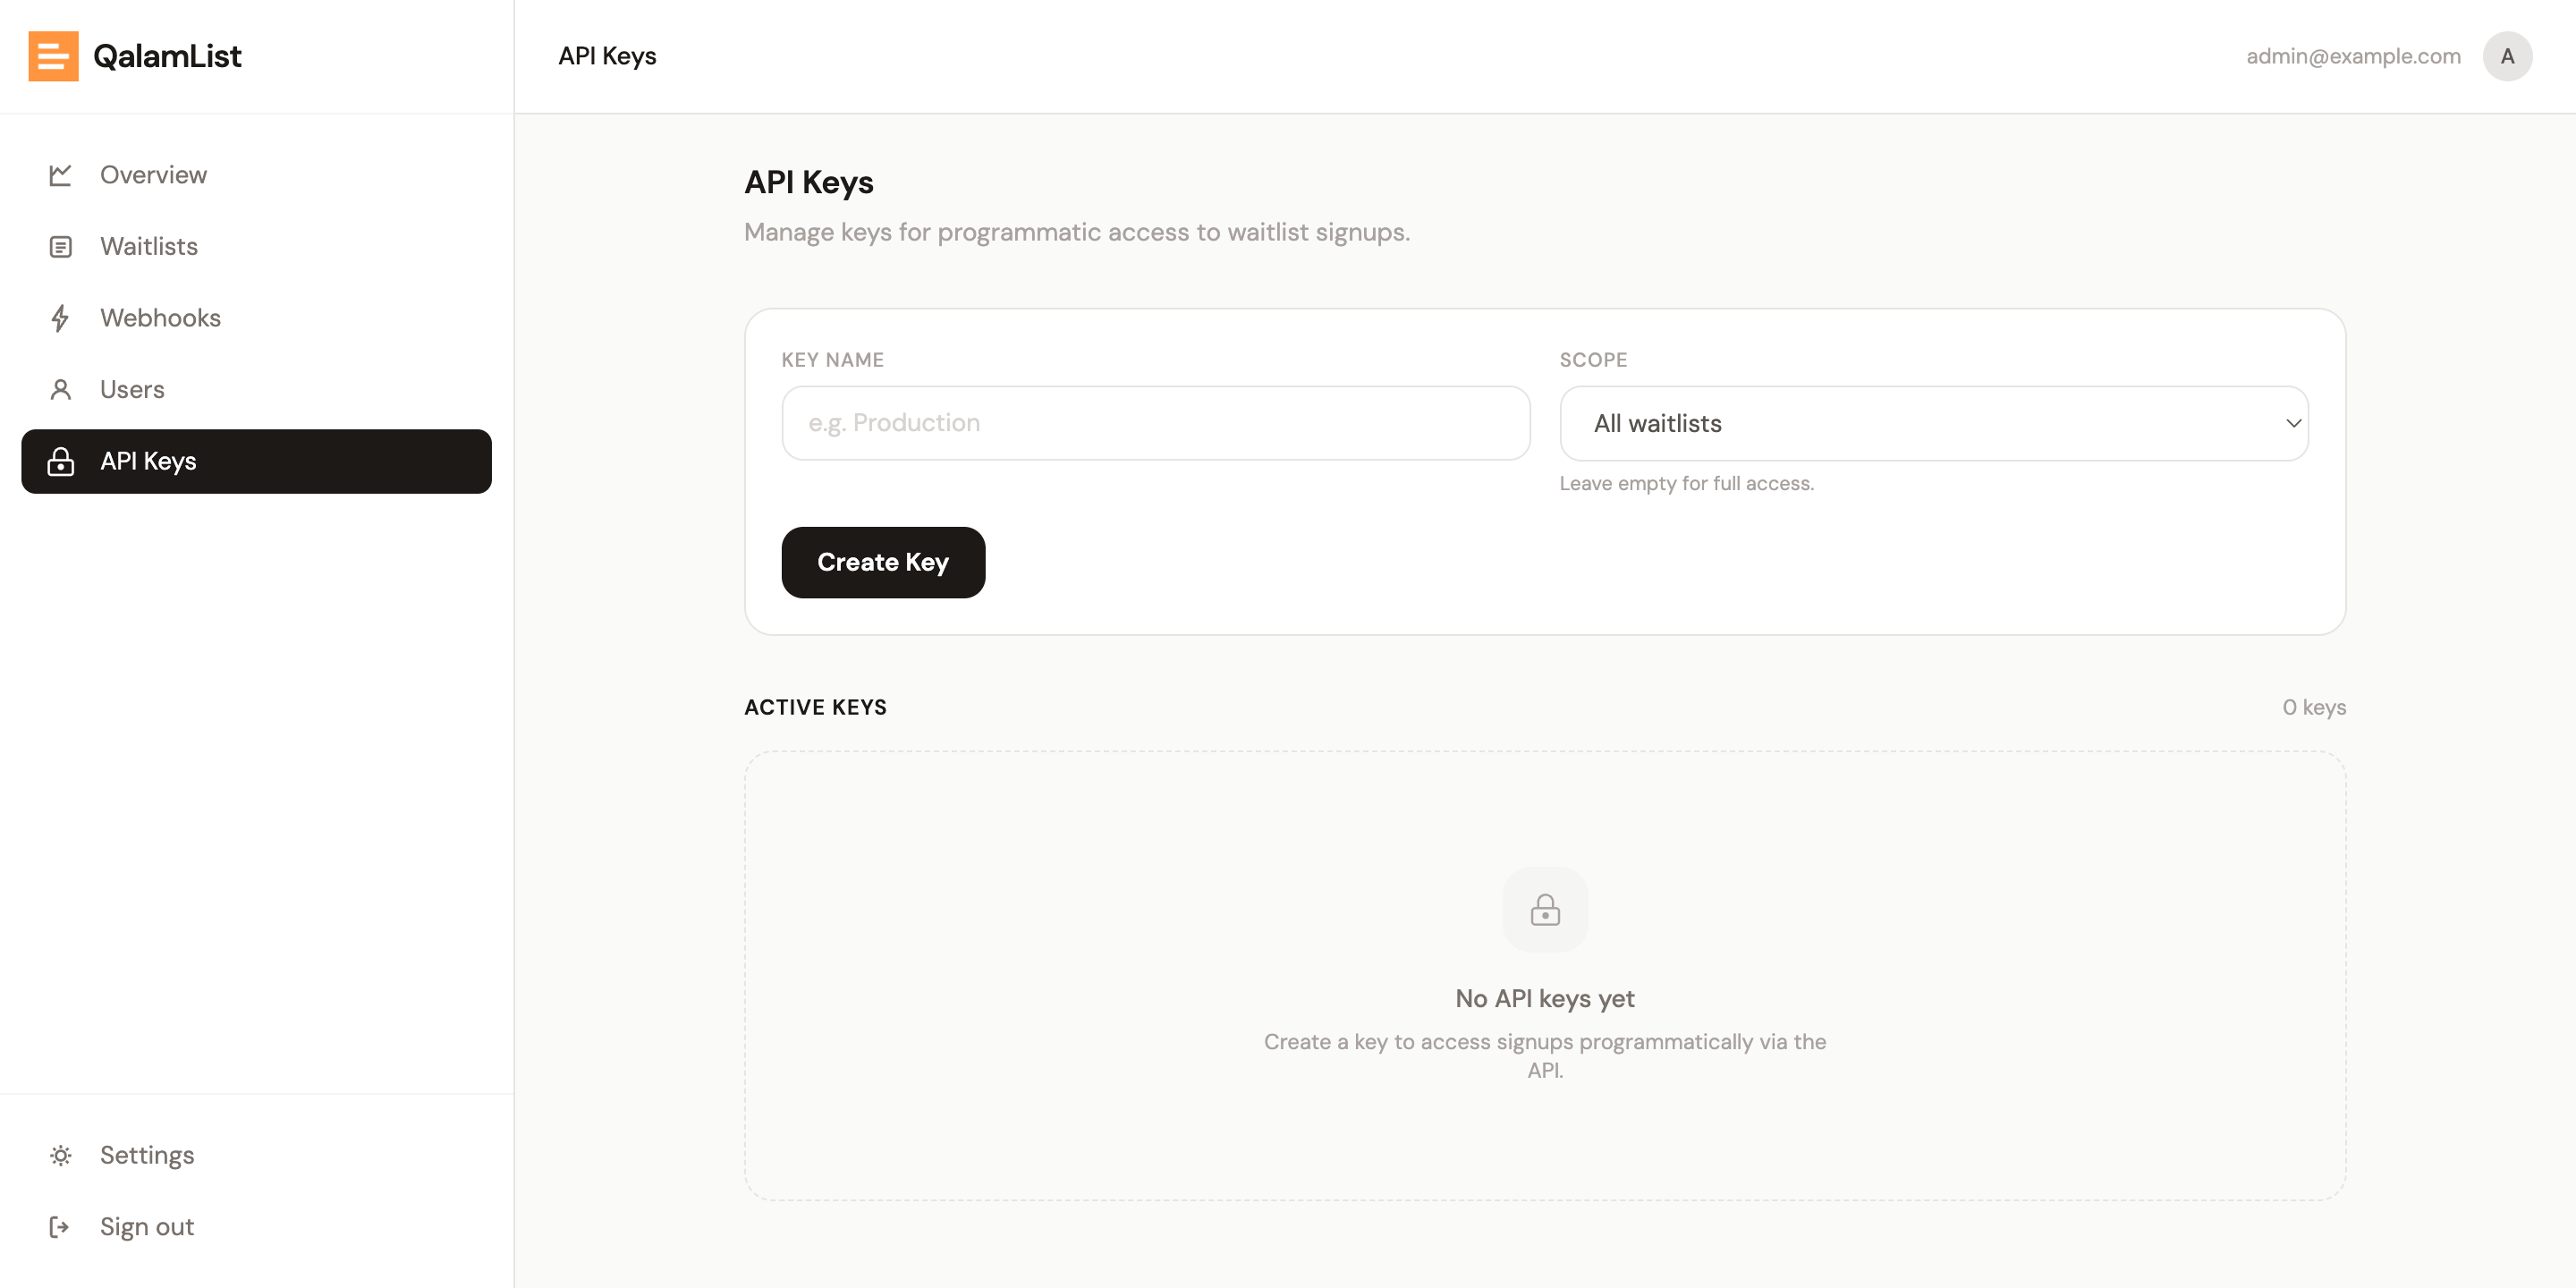
Task: Click the API Keys lock icon in sidebar
Action: point(61,461)
